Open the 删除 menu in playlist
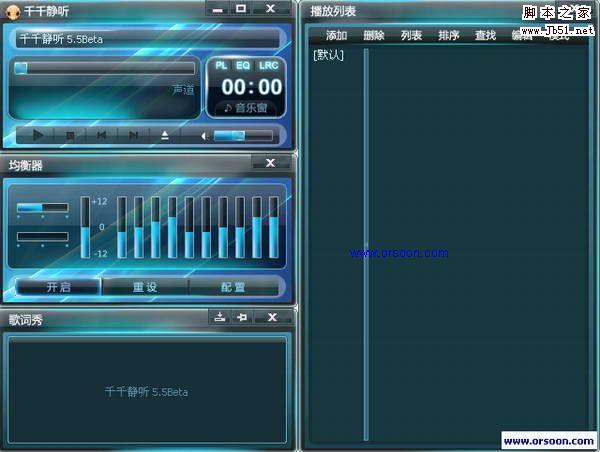This screenshot has width=600, height=452. click(374, 36)
